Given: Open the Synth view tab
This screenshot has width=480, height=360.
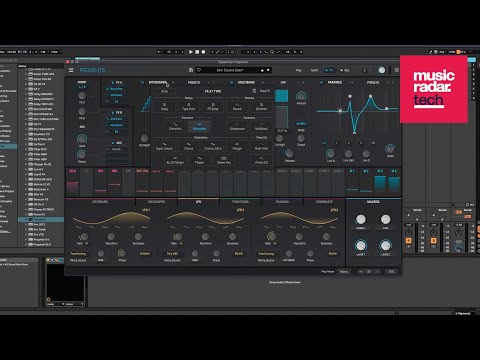Looking at the screenshot, I should (x=314, y=70).
